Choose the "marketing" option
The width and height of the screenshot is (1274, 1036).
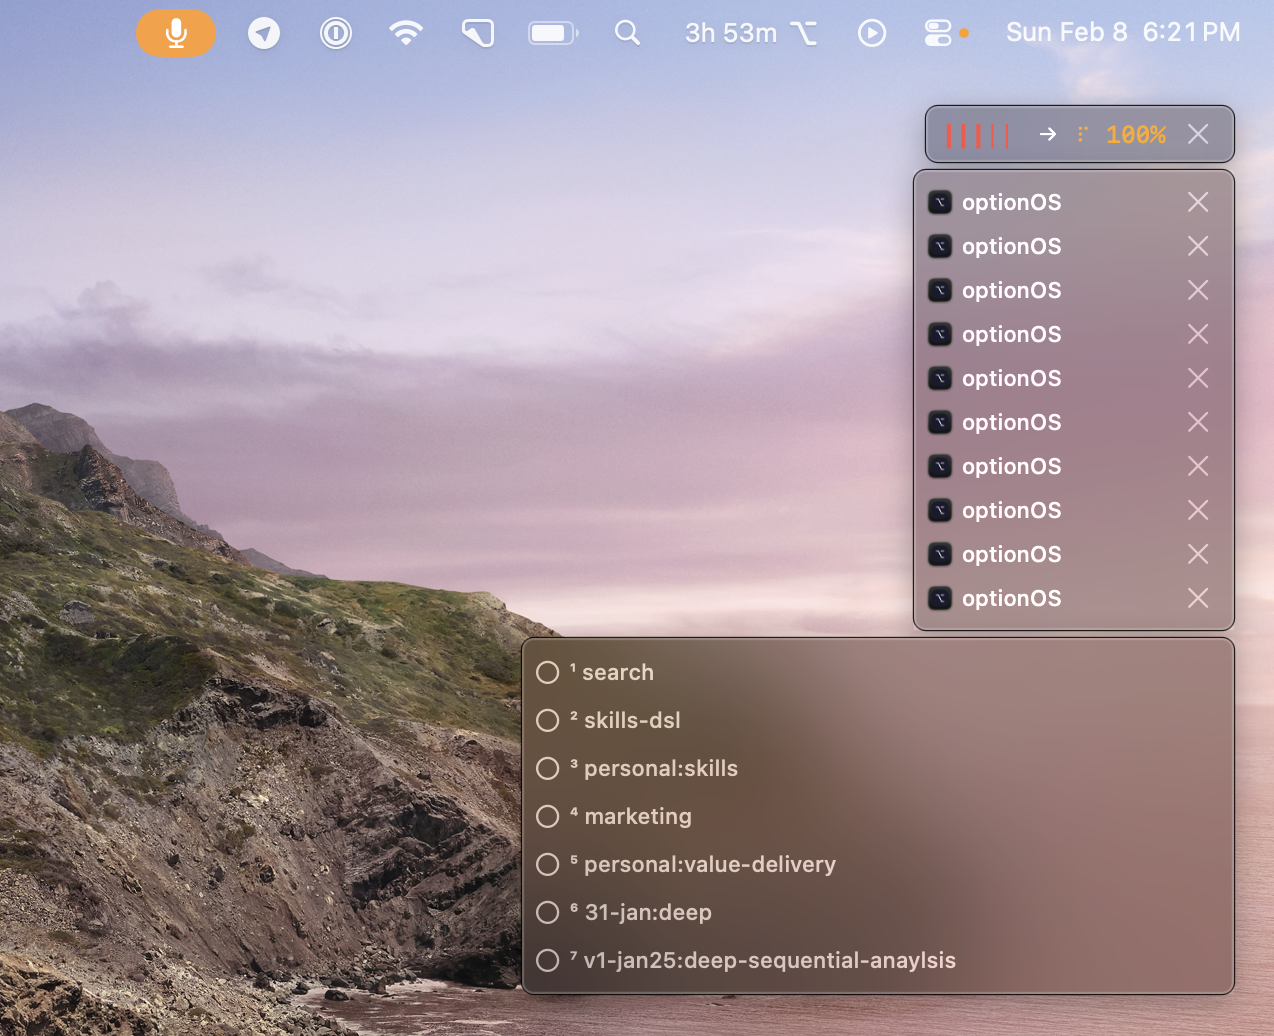coord(547,816)
